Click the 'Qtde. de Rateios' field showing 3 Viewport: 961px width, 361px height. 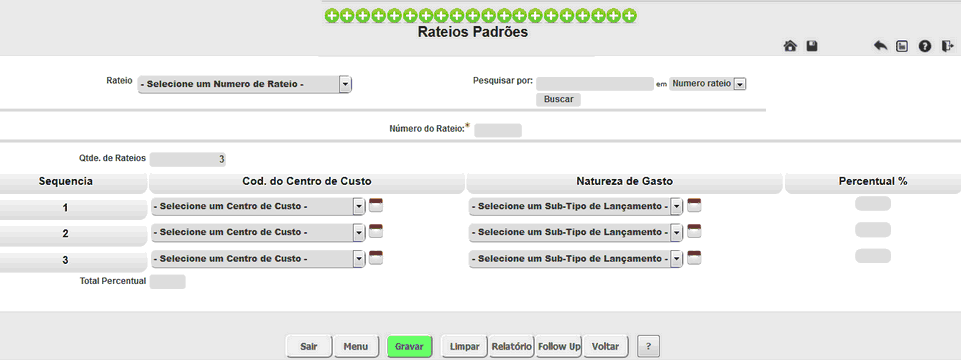188,159
